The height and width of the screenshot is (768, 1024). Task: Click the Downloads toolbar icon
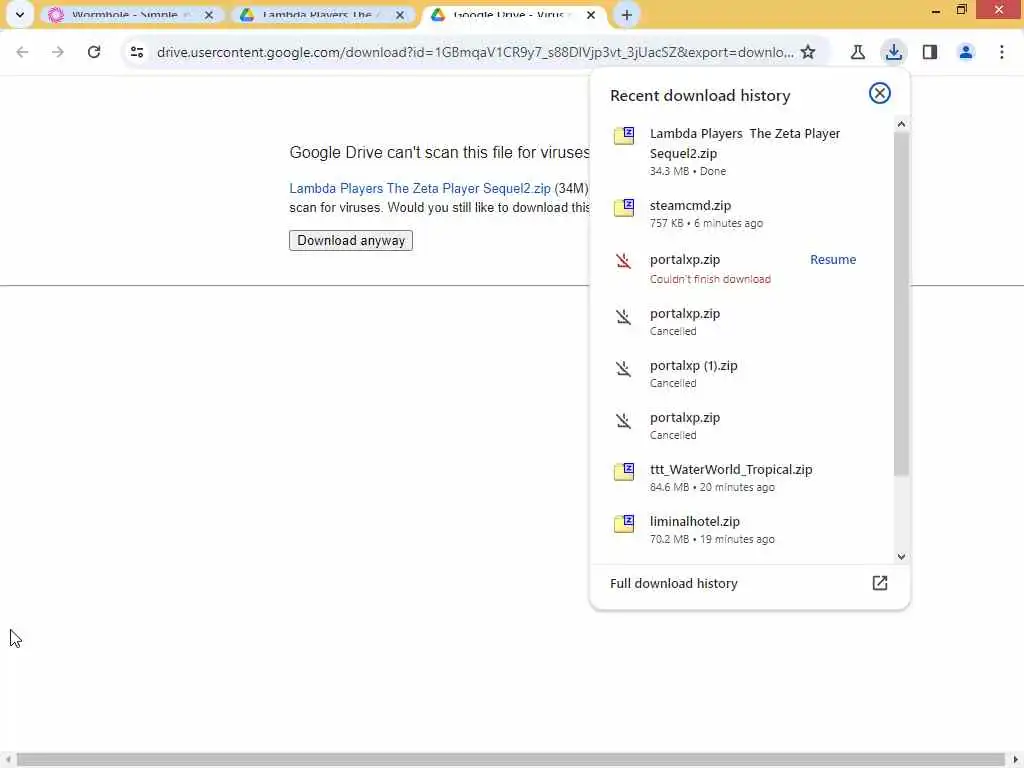click(893, 52)
